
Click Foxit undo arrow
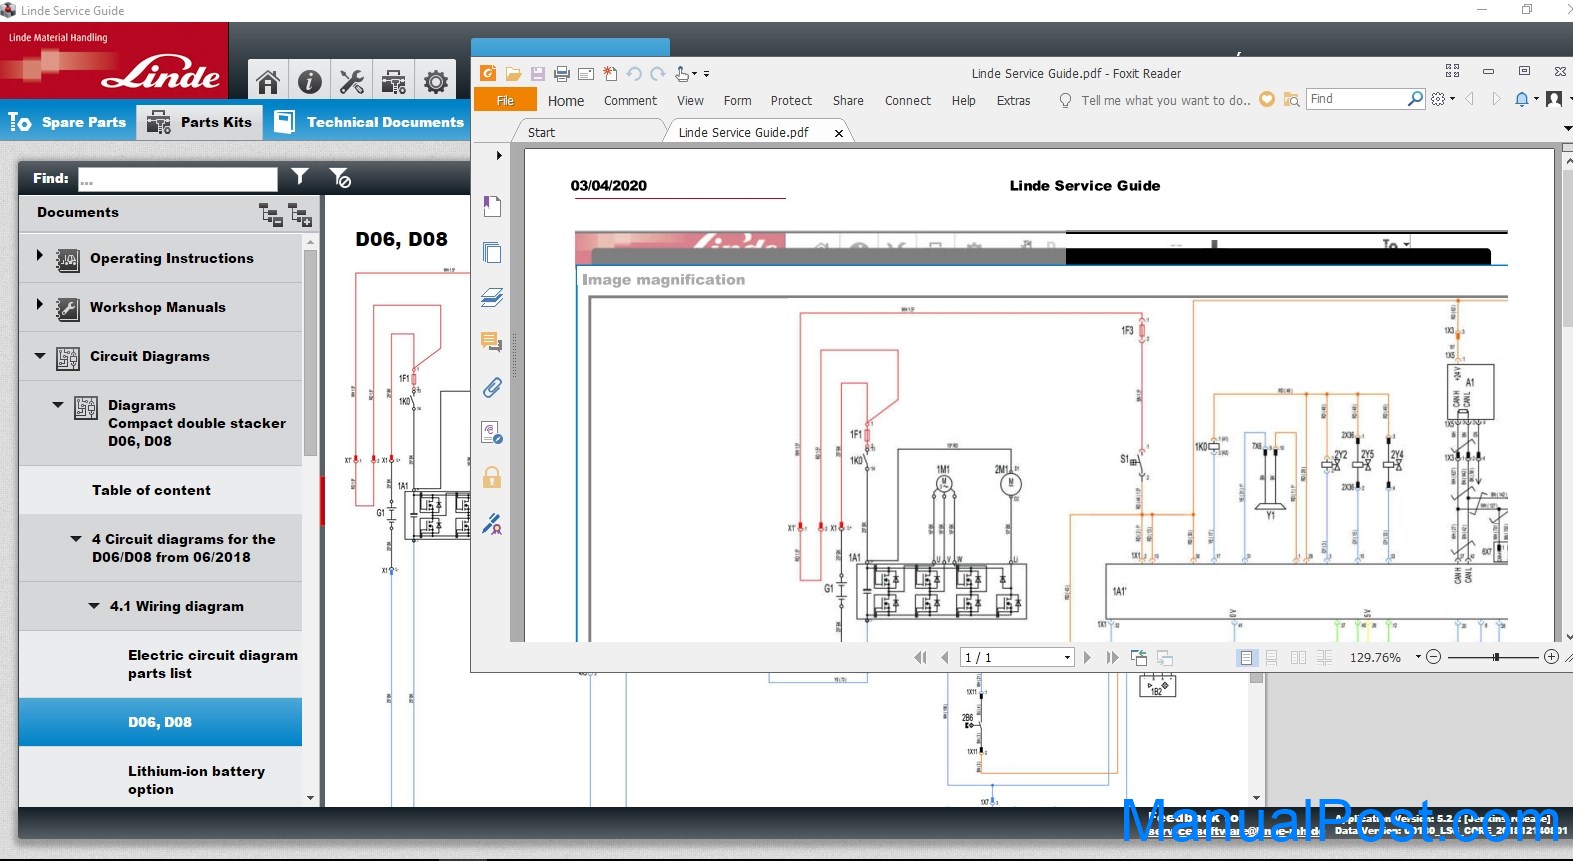click(x=634, y=73)
